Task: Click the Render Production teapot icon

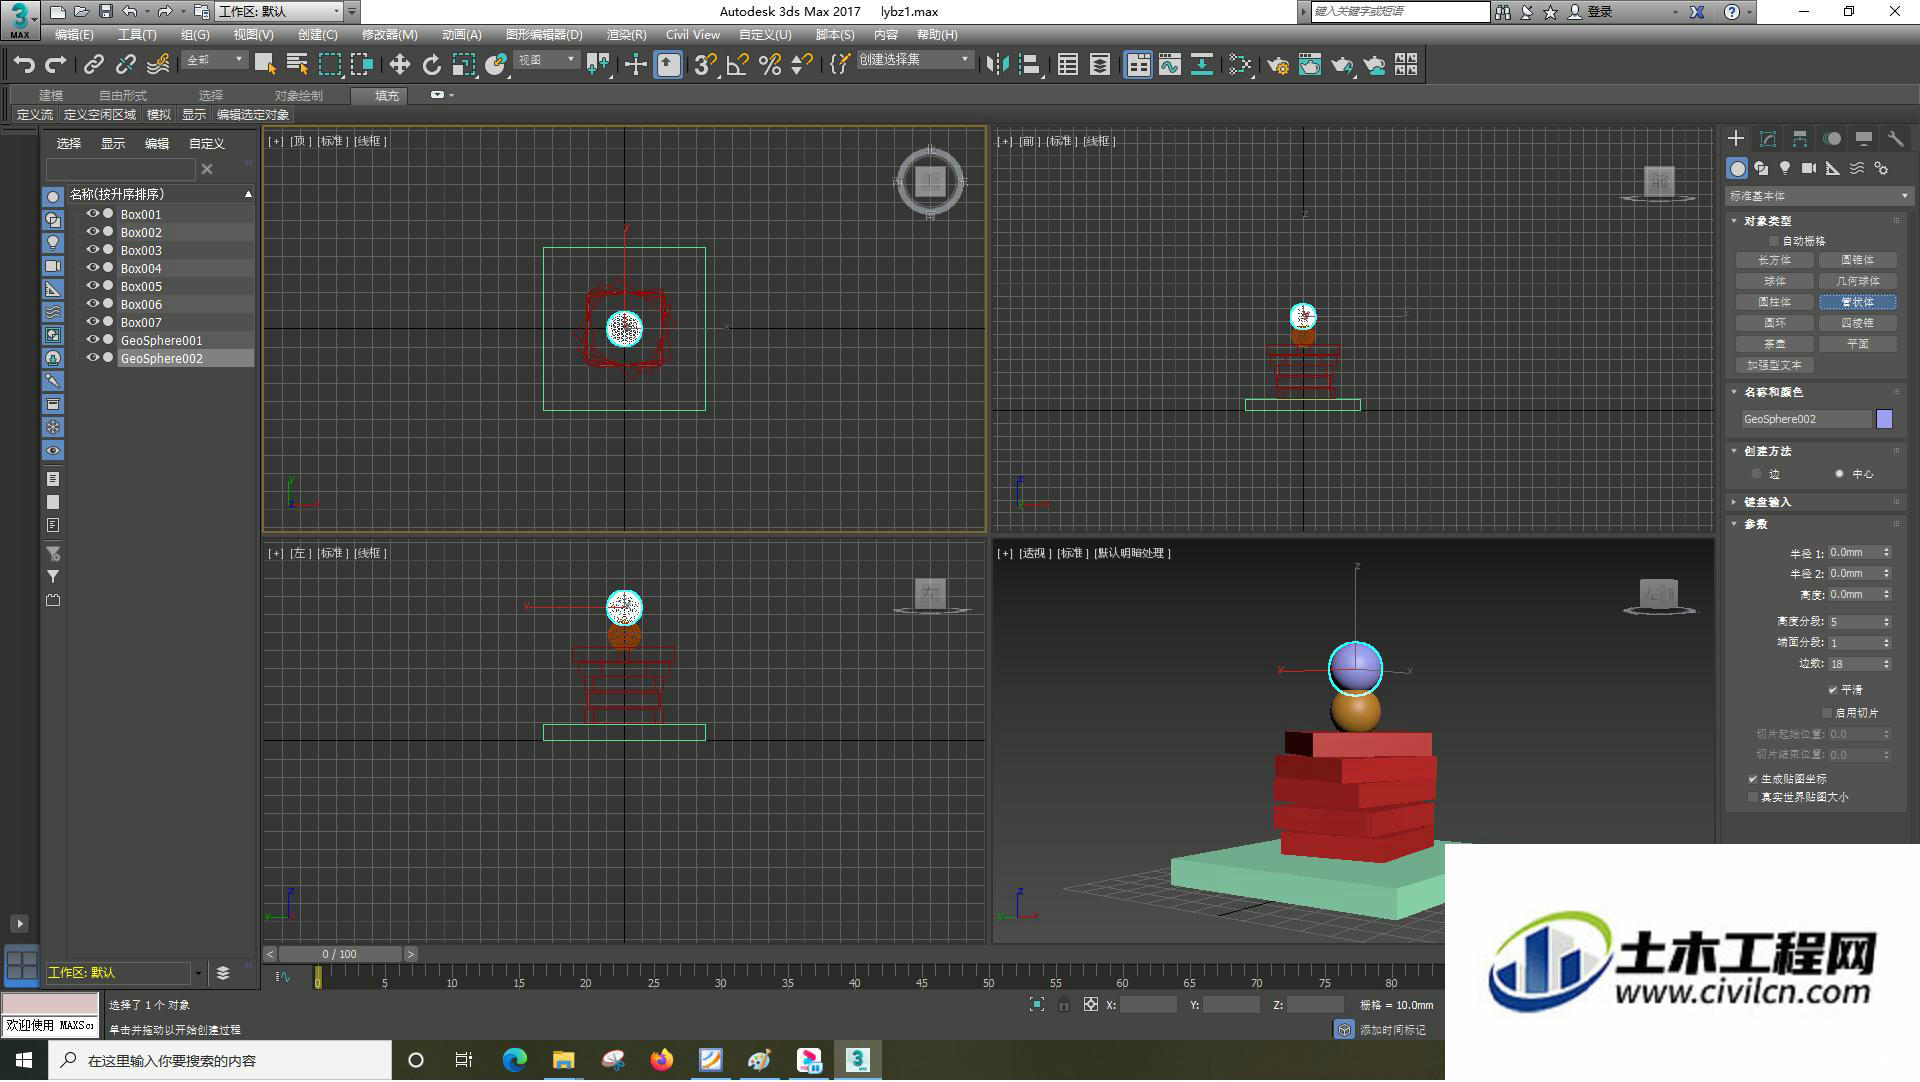Action: coord(1342,65)
